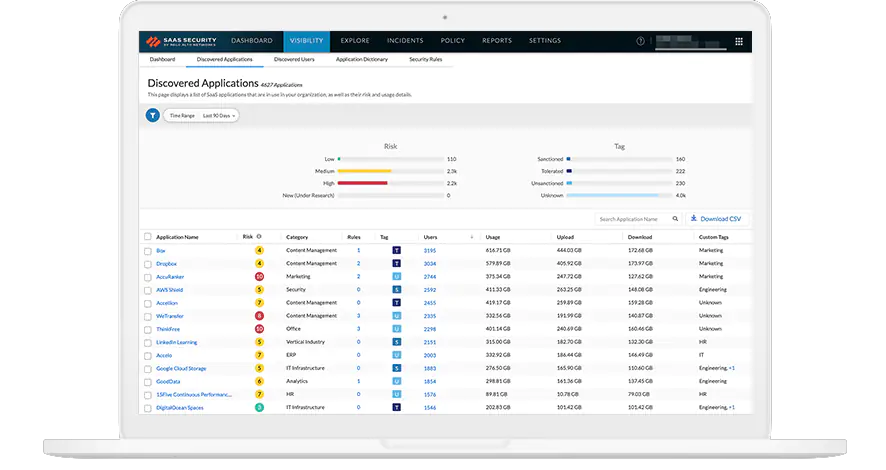Click the Unknown tag light-blue bar
The width and height of the screenshot is (886, 470).
[x=613, y=195]
